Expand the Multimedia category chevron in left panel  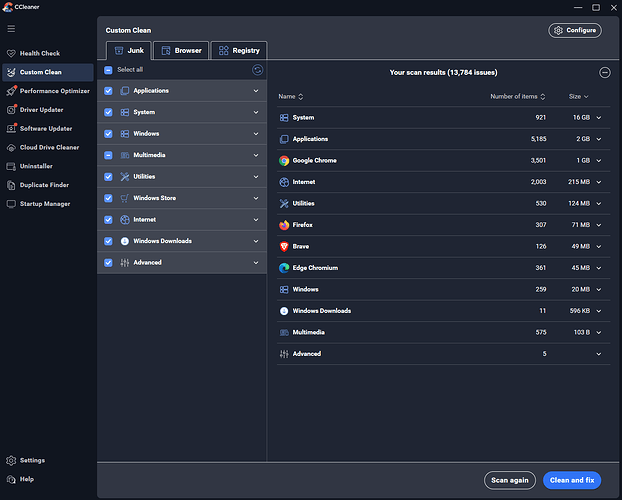pyautogui.click(x=256, y=155)
